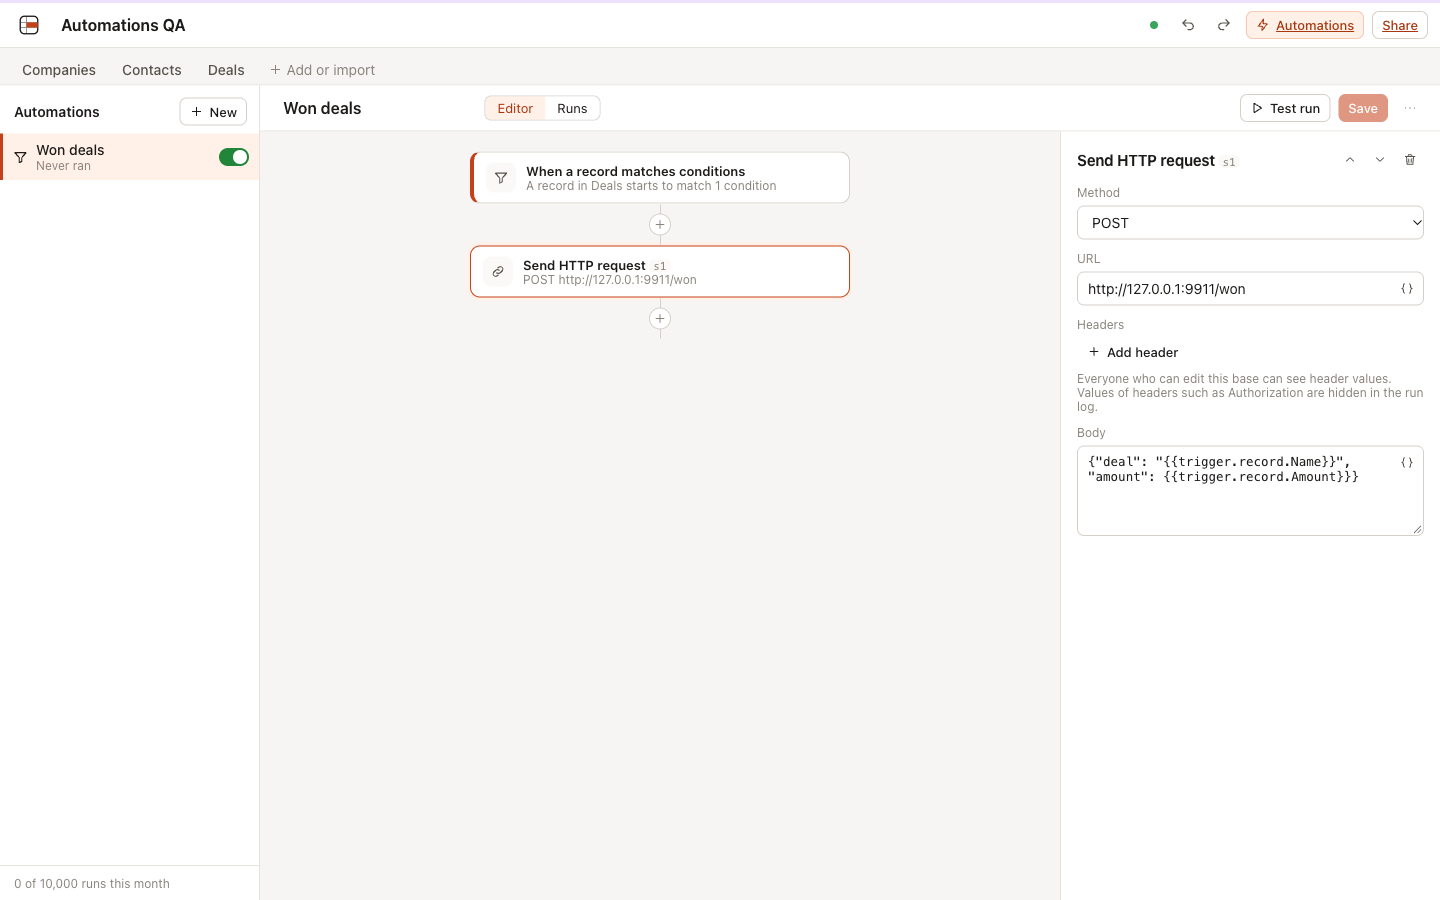1440x900 pixels.
Task: Click the New automation button
Action: point(213,112)
